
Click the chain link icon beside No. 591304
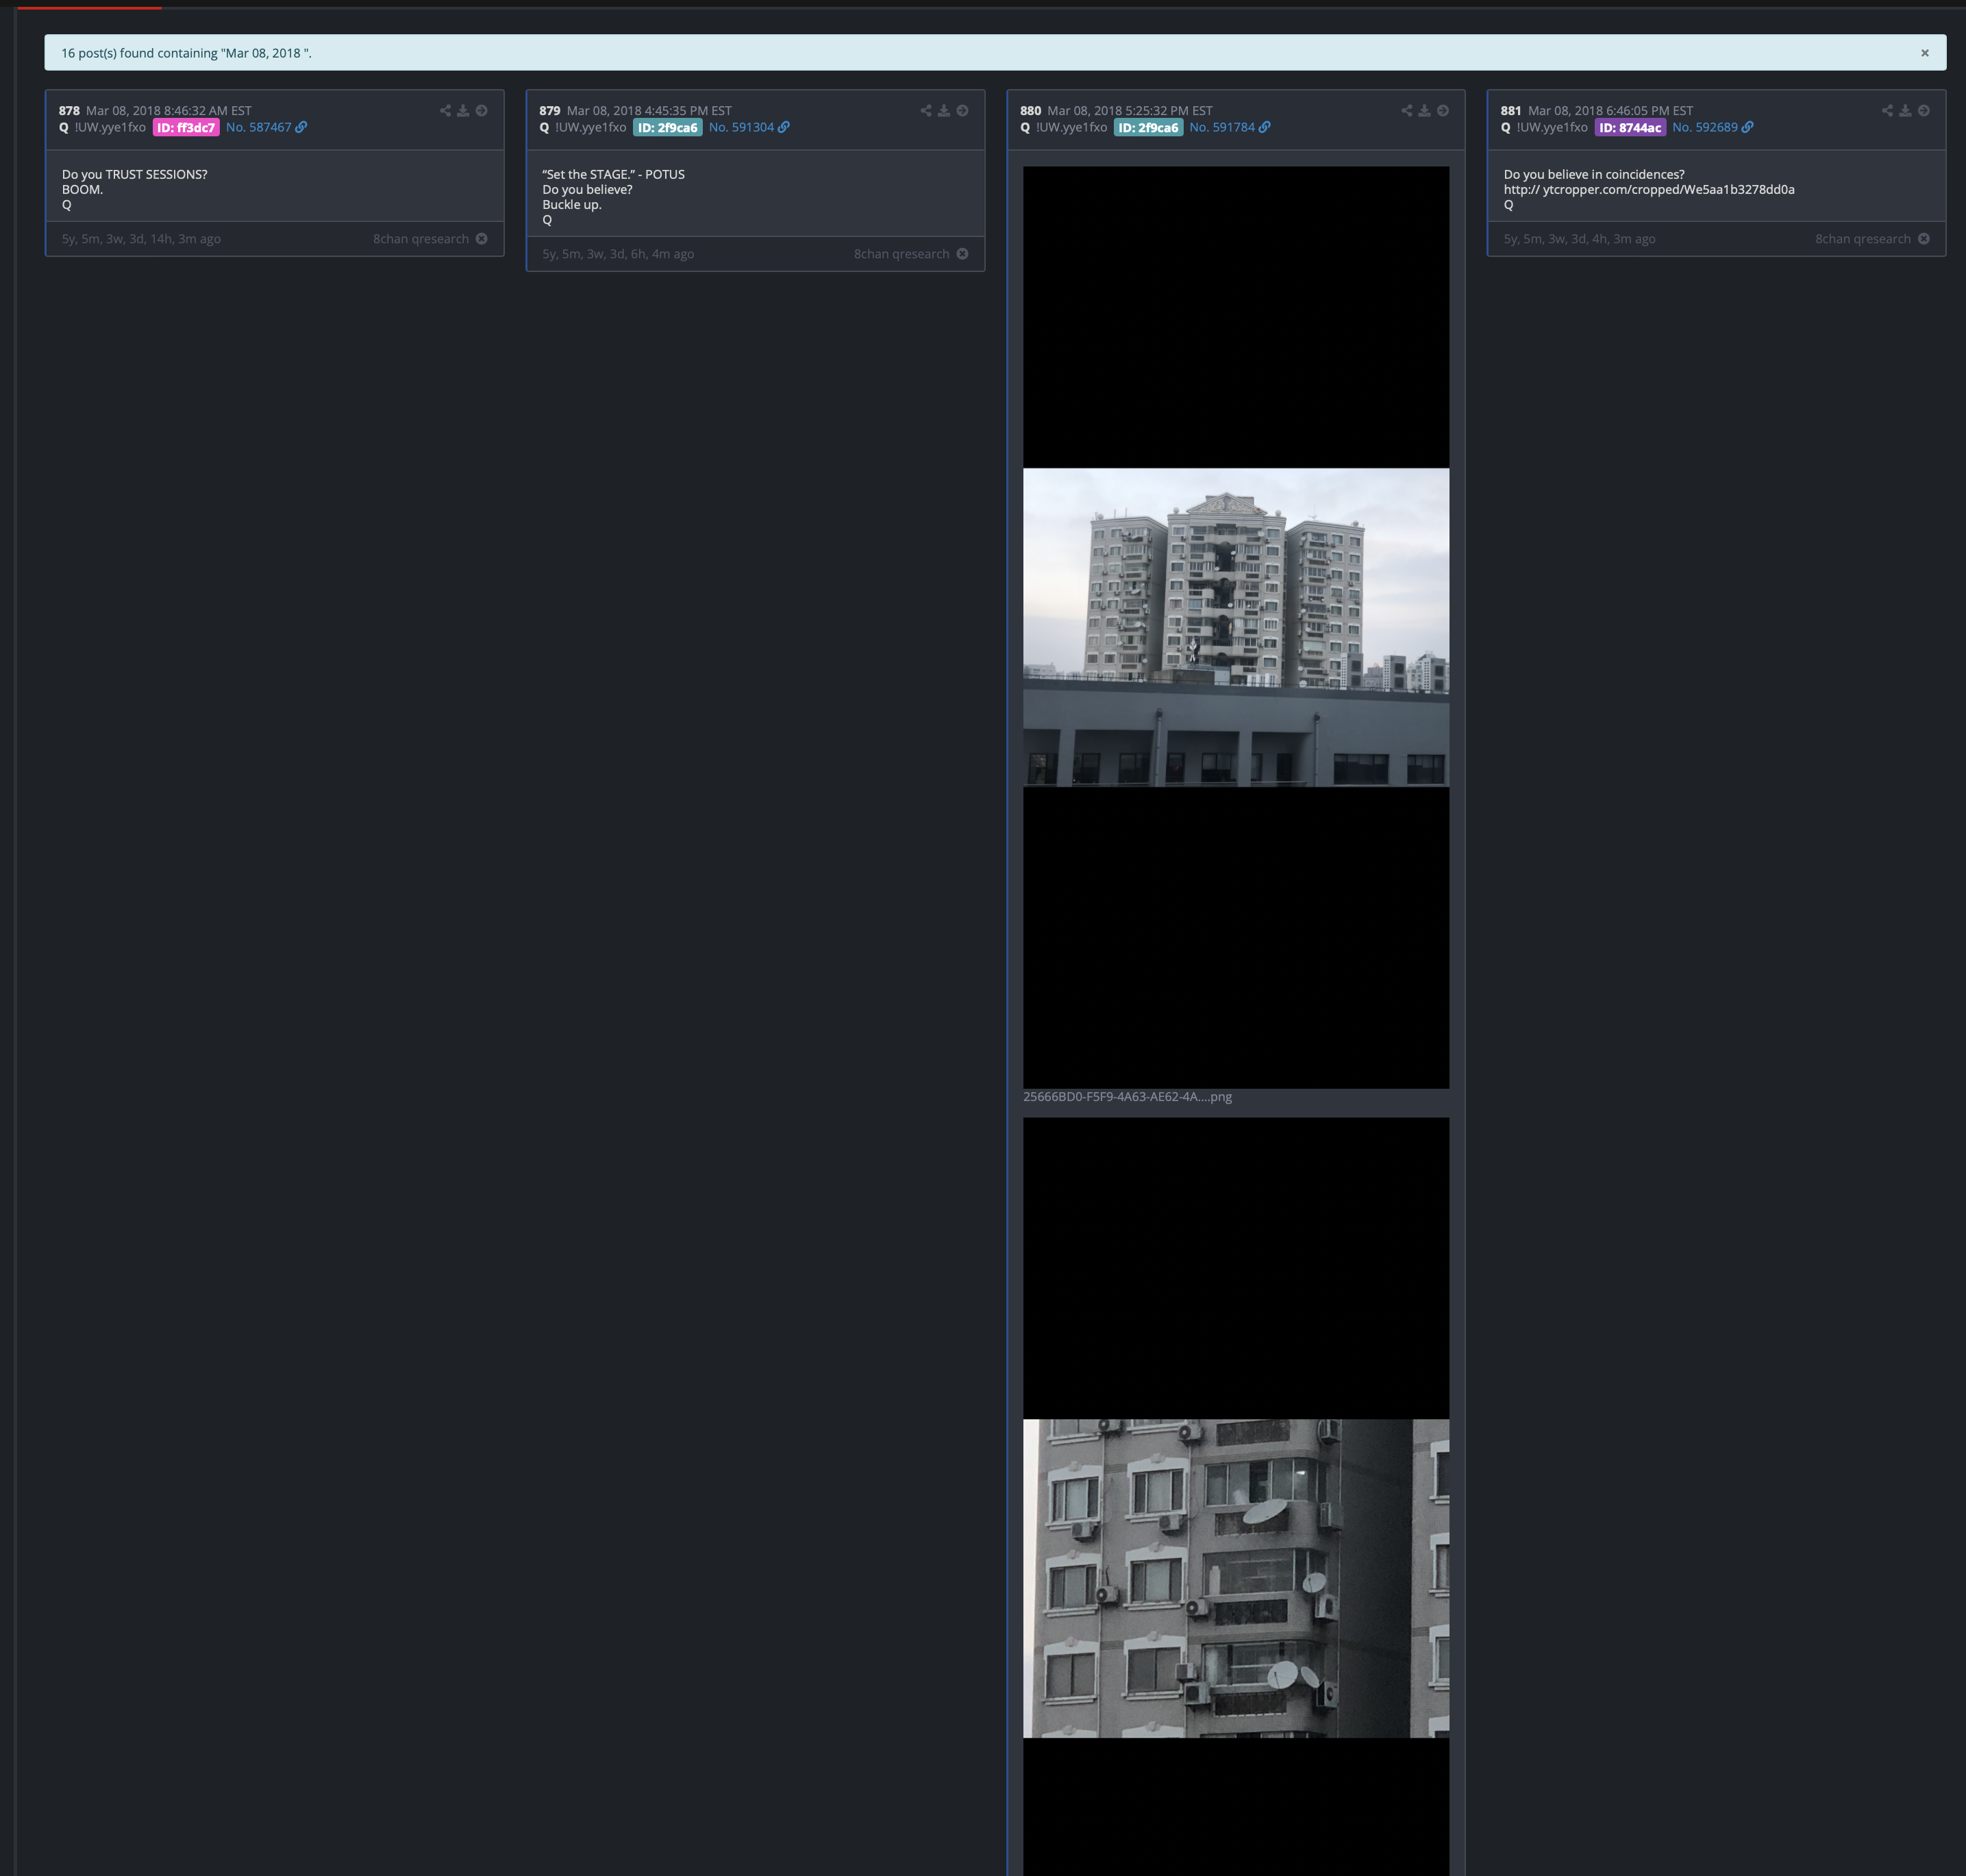pos(784,127)
